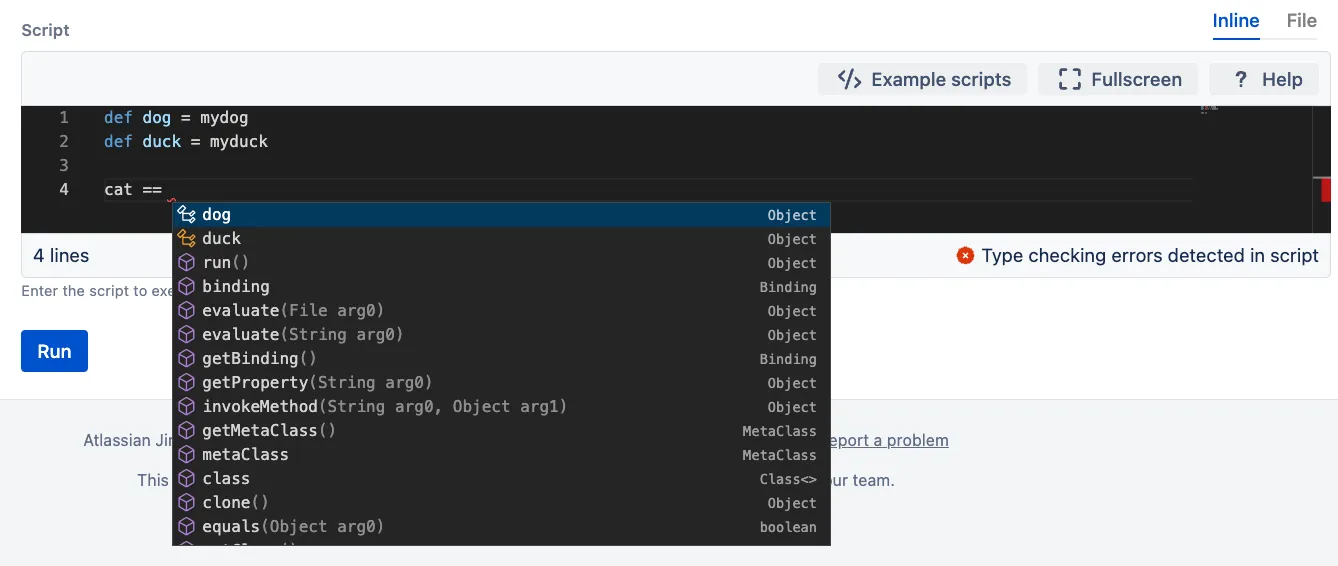Pick run() from the autocomplete list
1338x566 pixels.
click(x=501, y=263)
